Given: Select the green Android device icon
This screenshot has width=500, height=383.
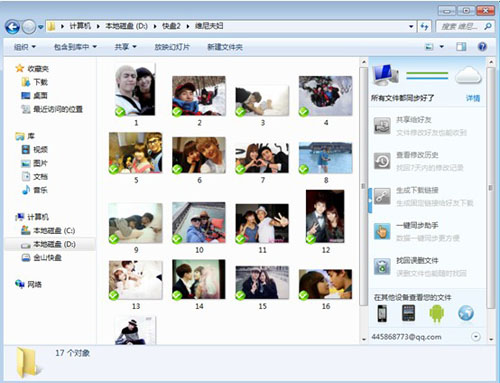Looking at the screenshot, I should pos(437,313).
